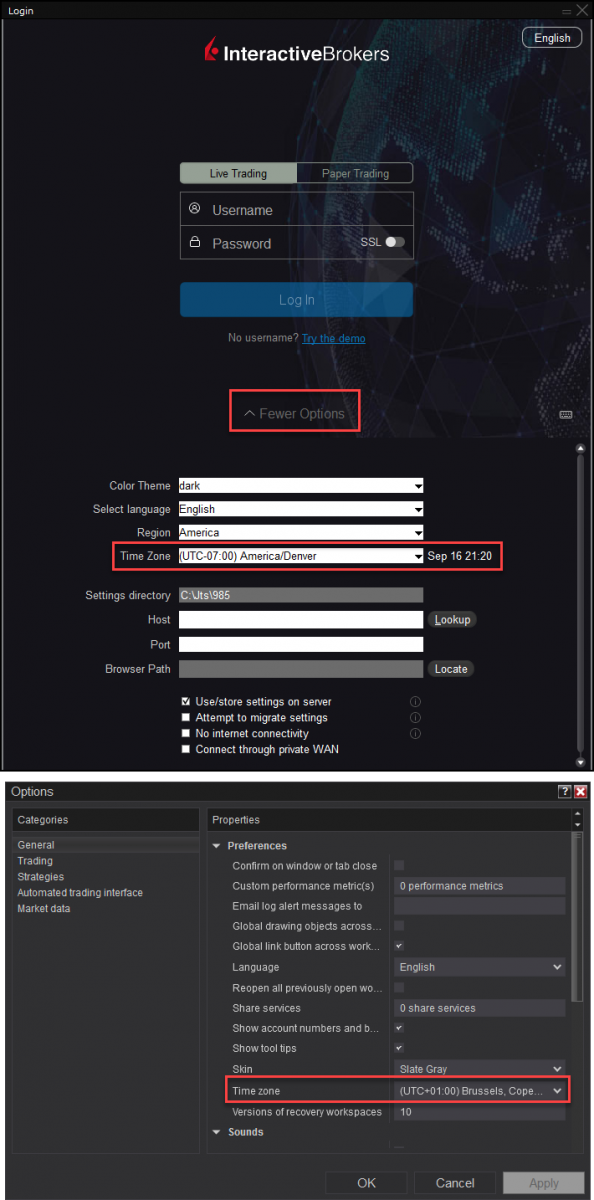Click the Host input field
Image resolution: width=594 pixels, height=1200 pixels.
tap(301, 620)
